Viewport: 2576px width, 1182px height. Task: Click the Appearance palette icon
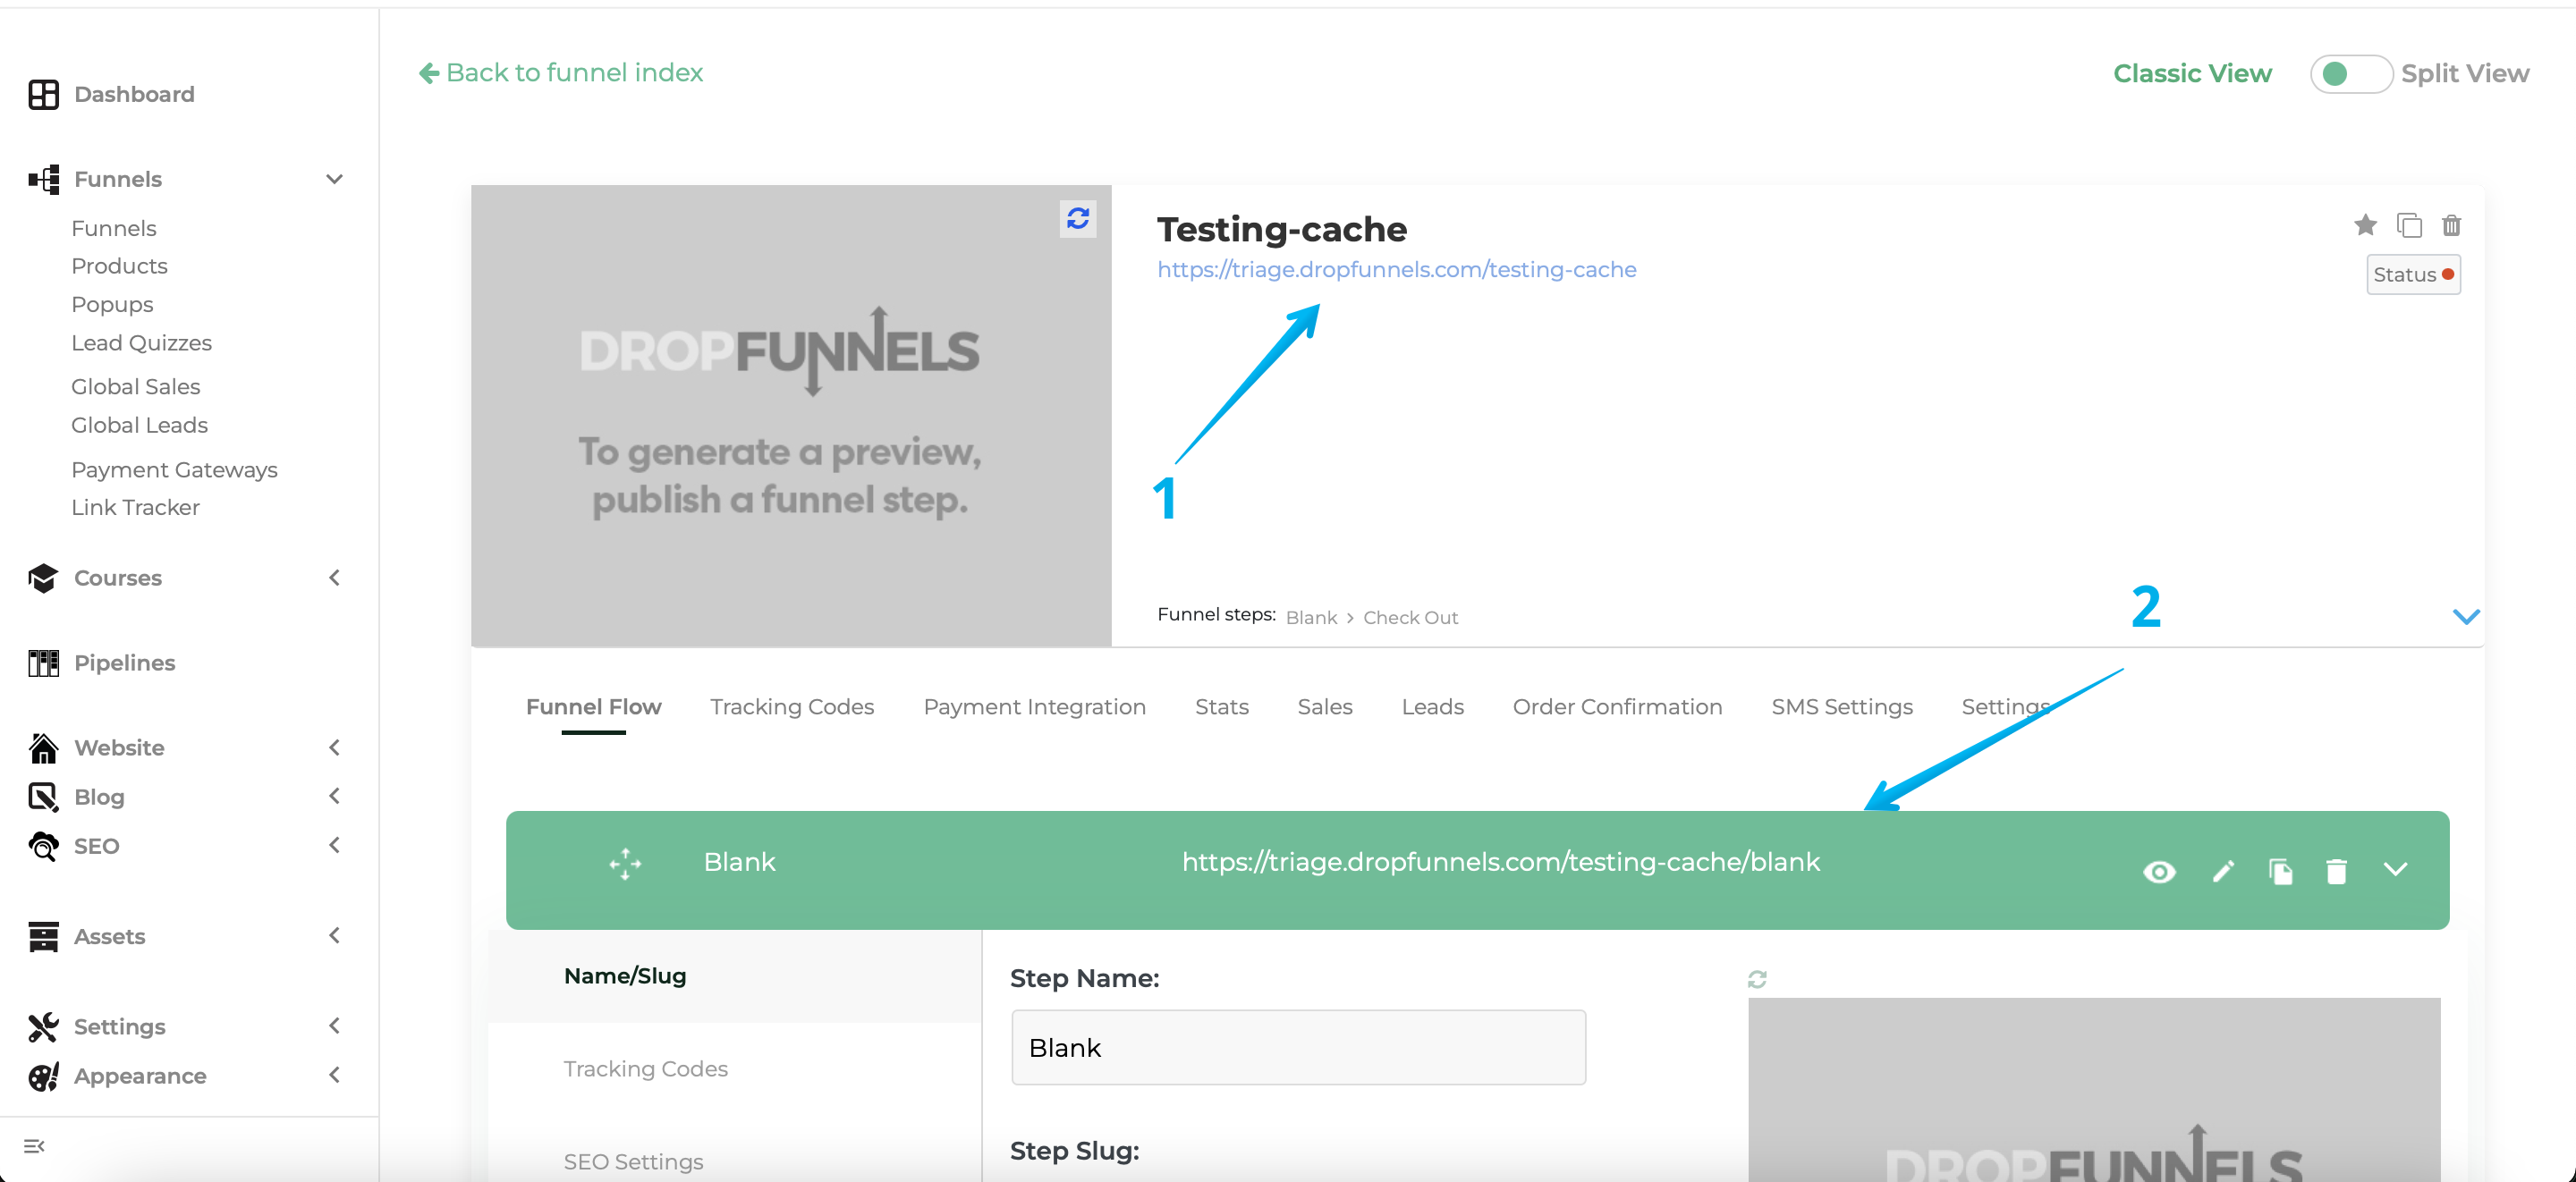(x=43, y=1076)
